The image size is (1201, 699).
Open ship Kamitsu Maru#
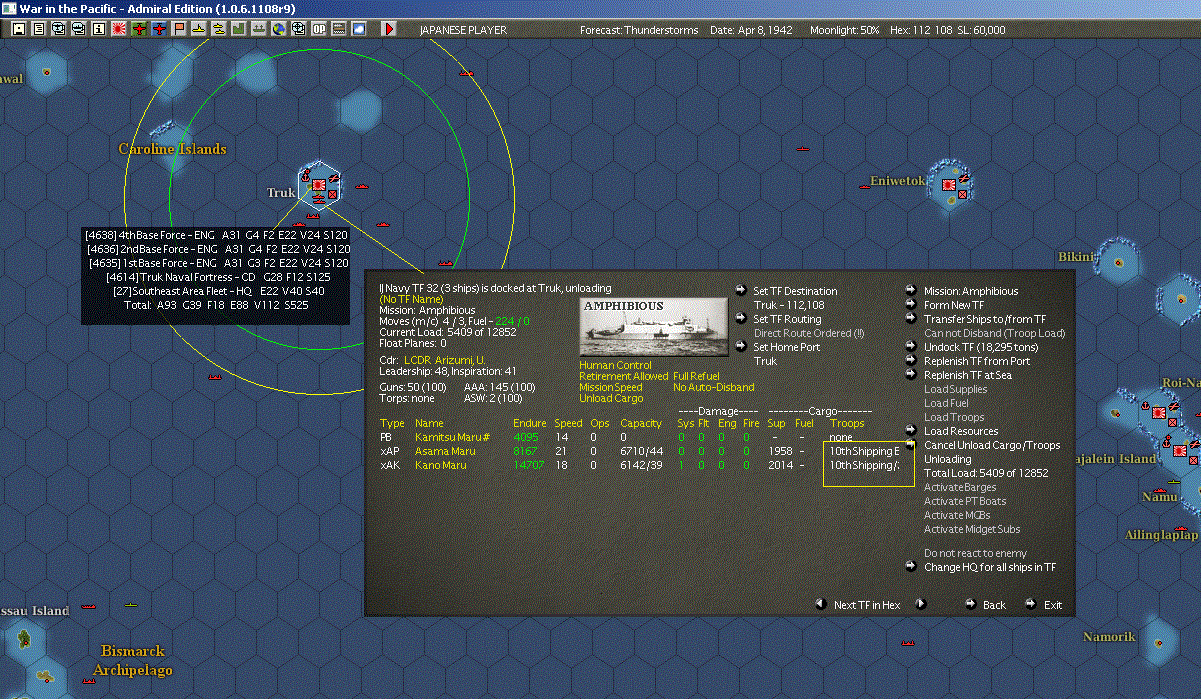coord(452,437)
